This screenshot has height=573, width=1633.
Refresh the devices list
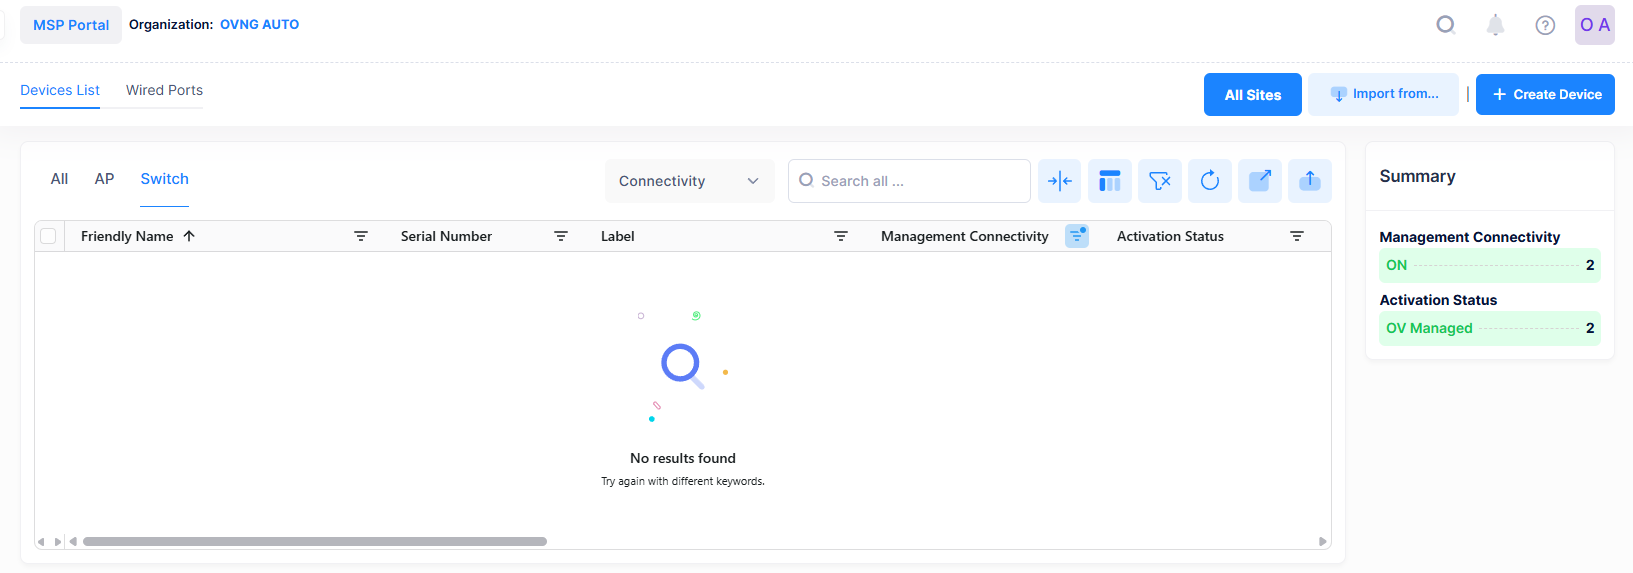(x=1209, y=181)
